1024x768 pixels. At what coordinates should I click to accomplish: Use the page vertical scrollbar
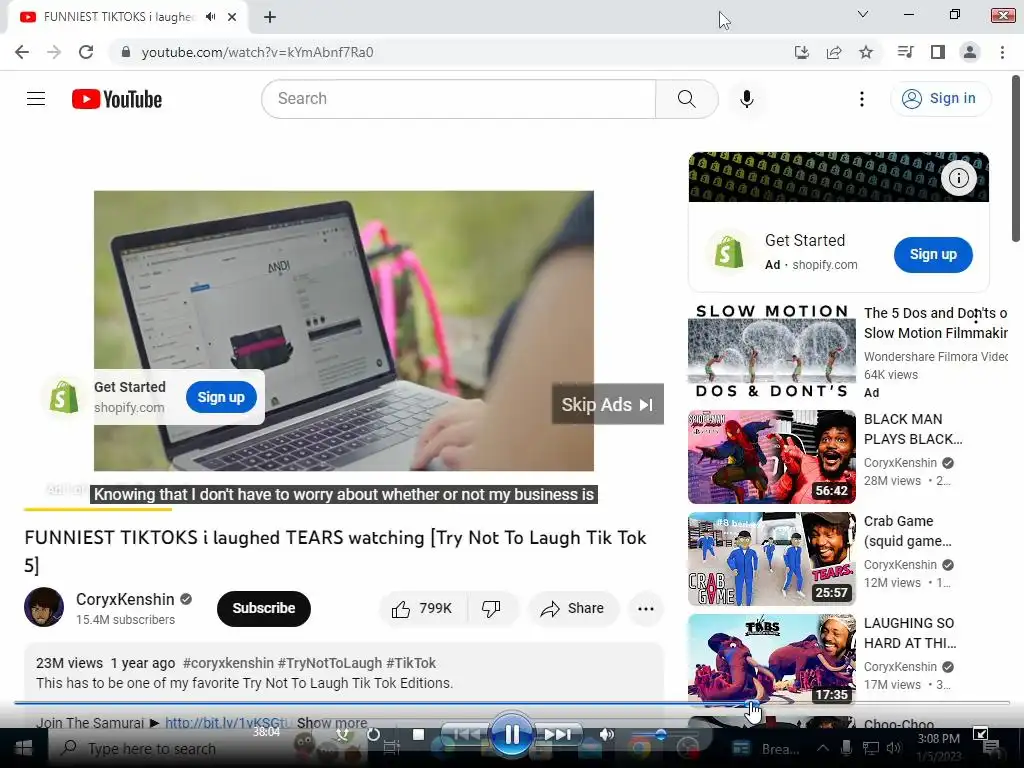1016,159
